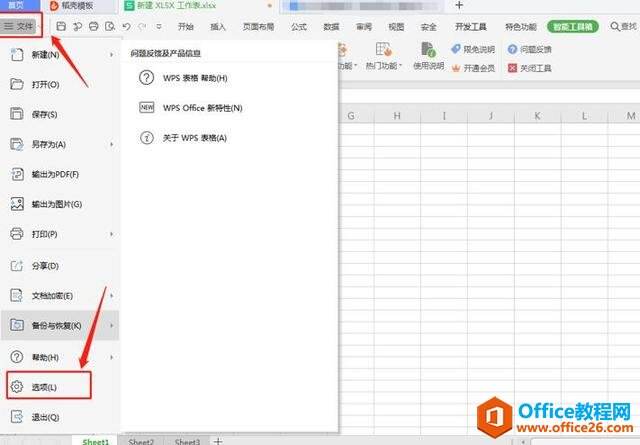Select the green 智能工具箱 tab
Viewport: 640px width, 445px height.
tap(573, 27)
